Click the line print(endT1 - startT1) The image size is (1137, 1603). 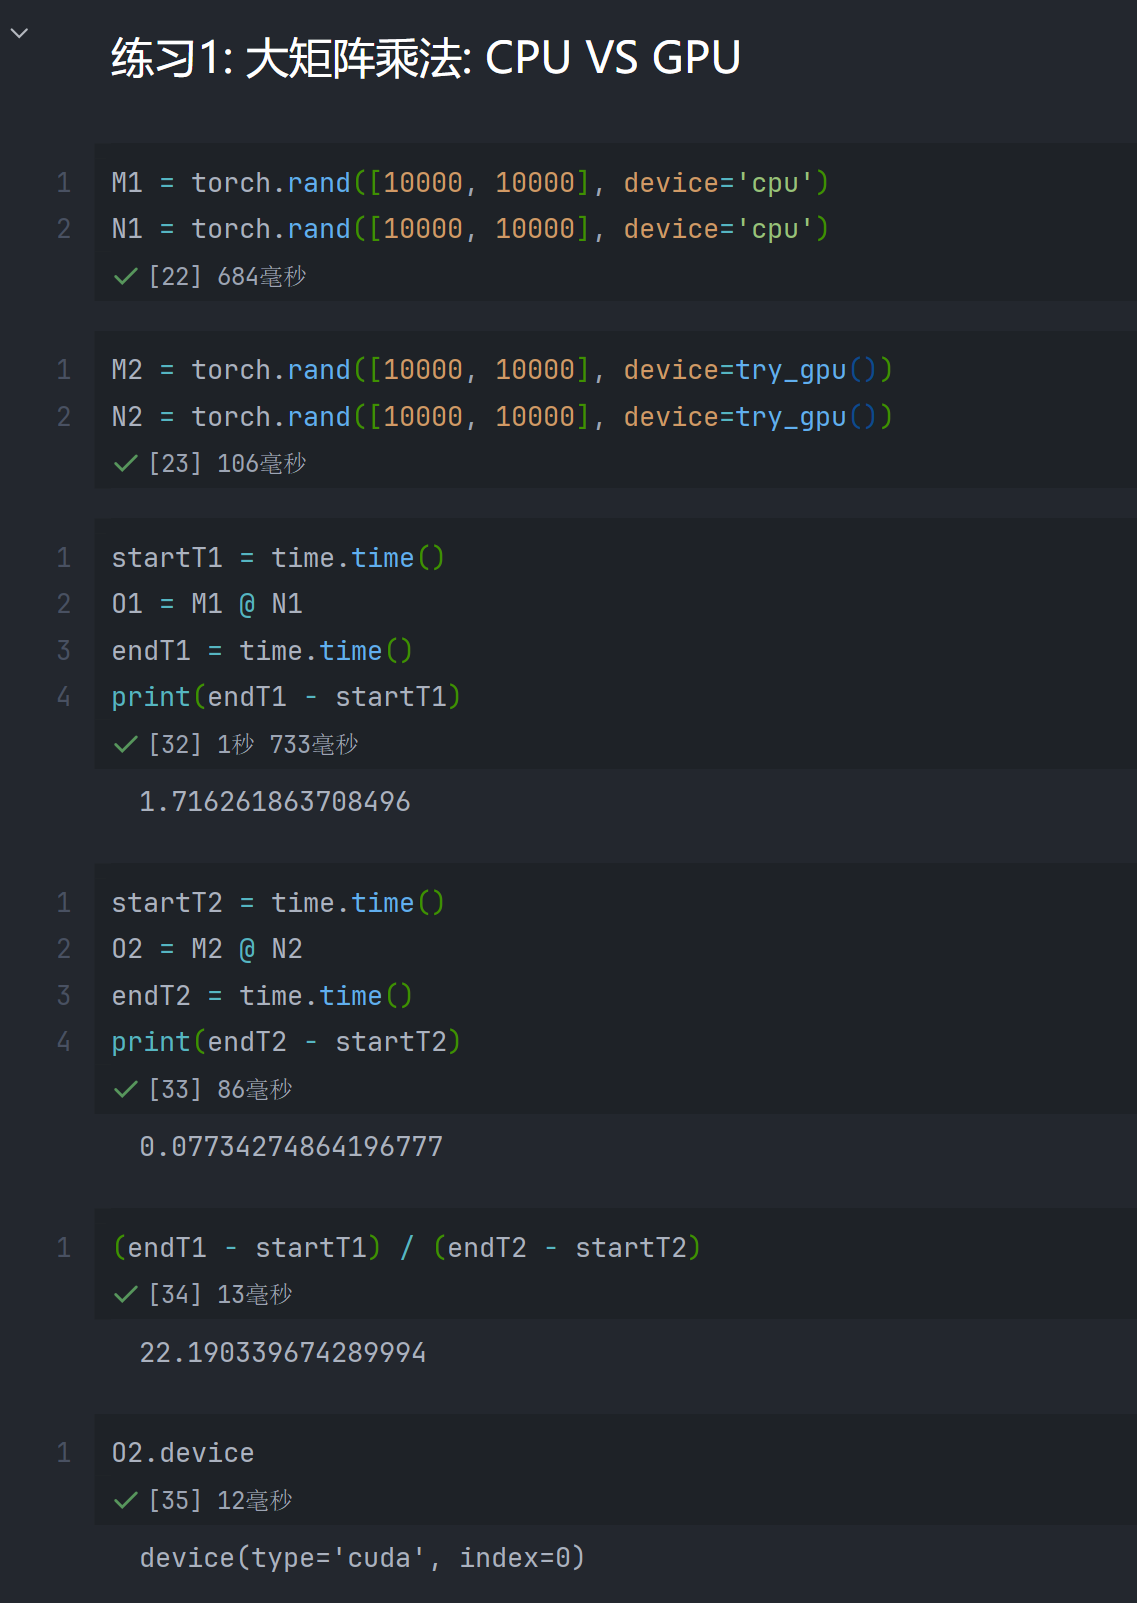[286, 697]
